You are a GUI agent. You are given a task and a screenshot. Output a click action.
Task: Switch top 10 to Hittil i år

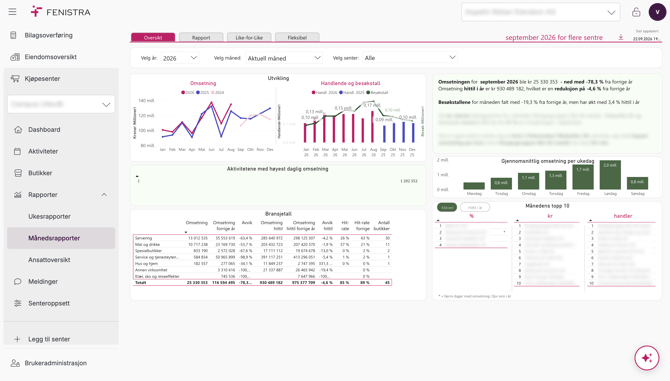click(x=475, y=208)
